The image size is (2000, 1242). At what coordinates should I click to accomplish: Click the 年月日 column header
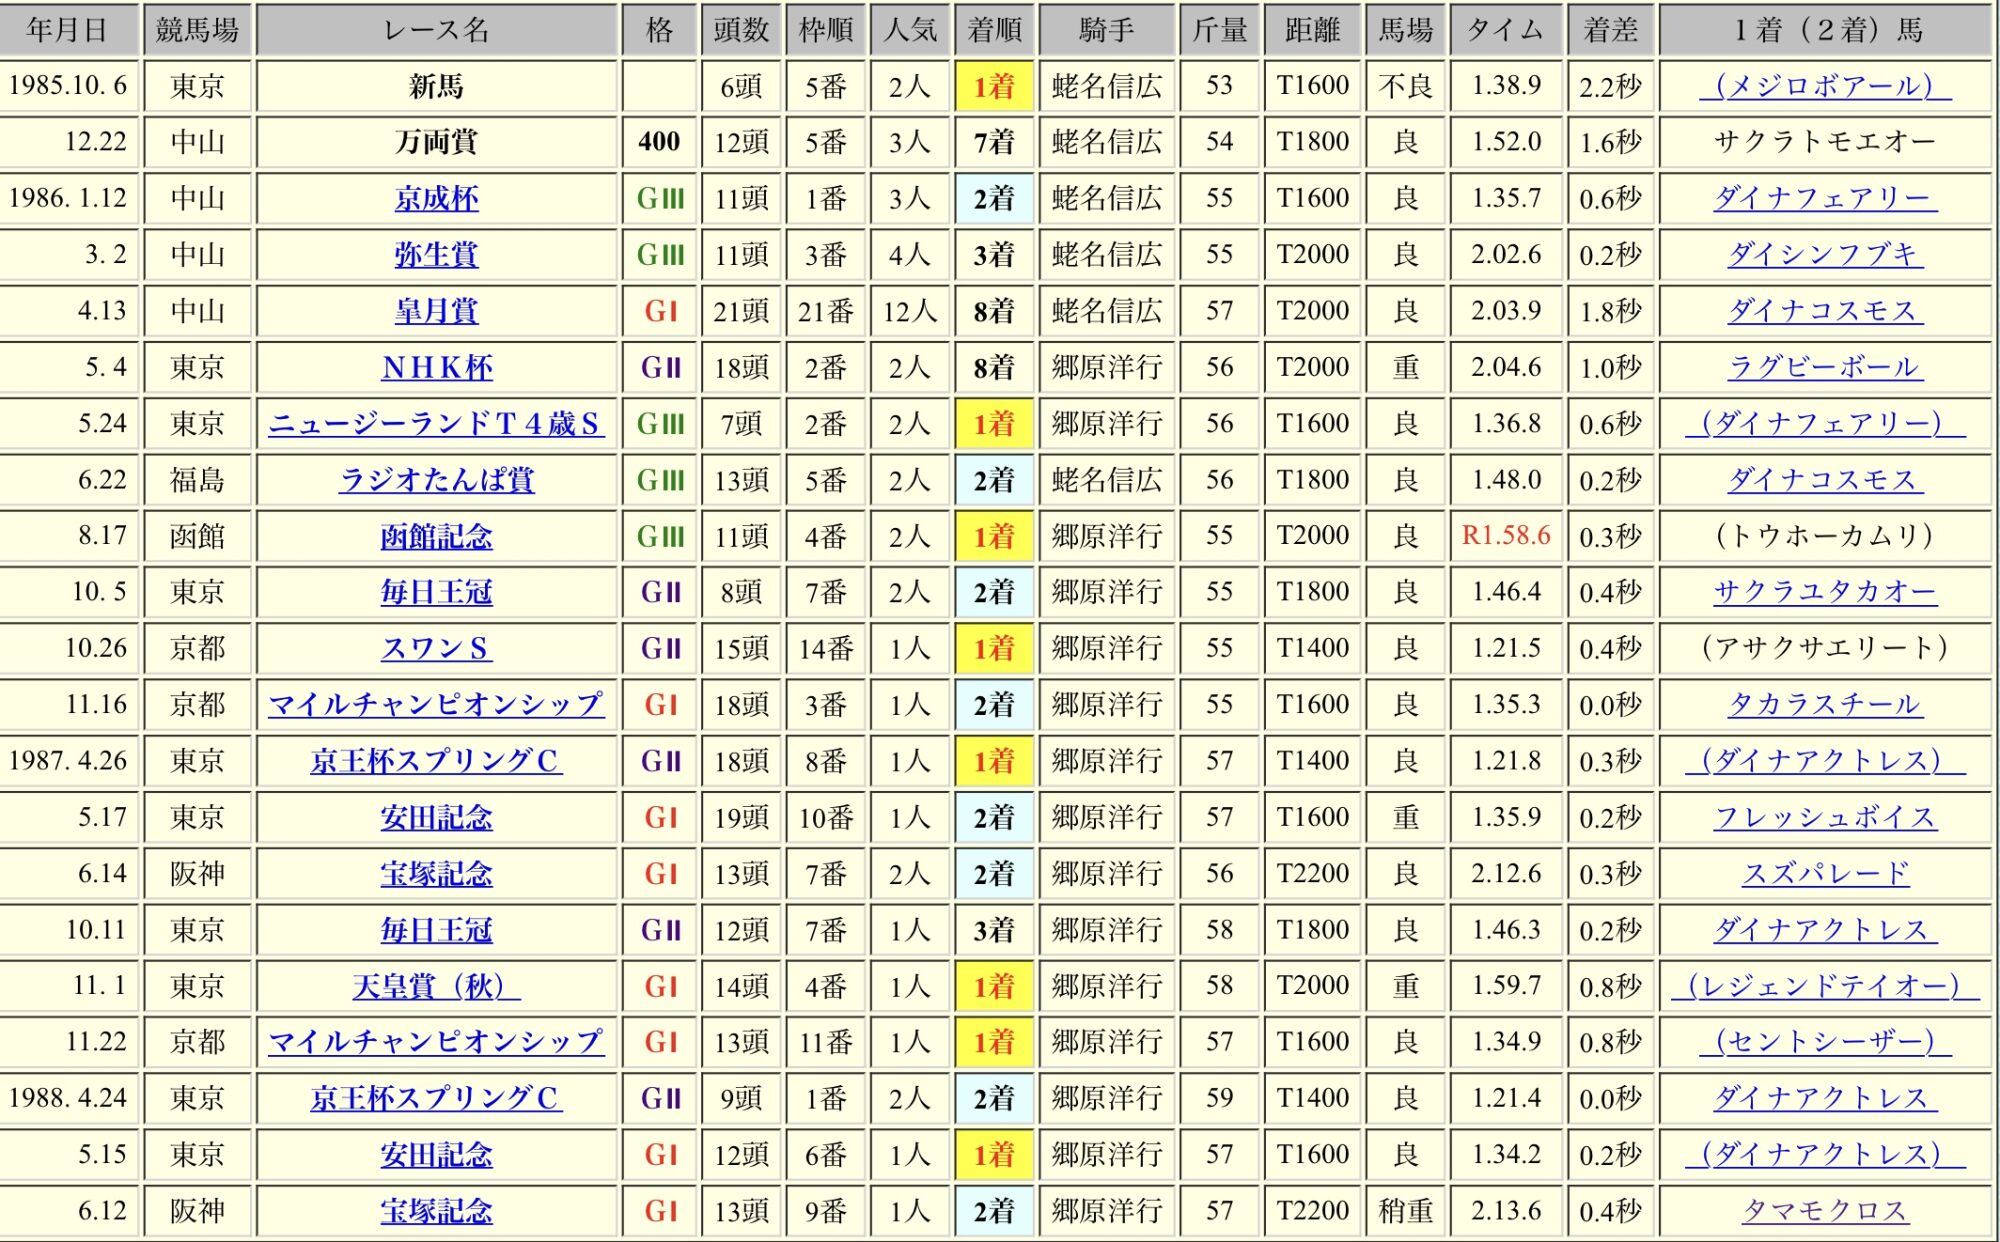pos(68,30)
